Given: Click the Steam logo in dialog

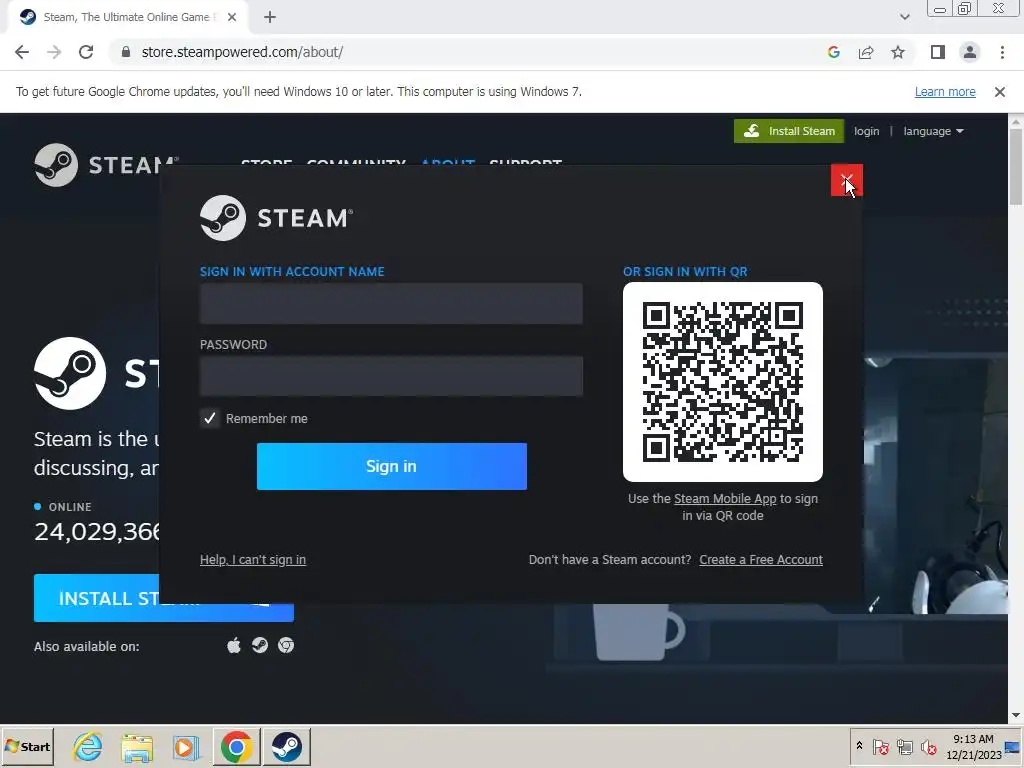Looking at the screenshot, I should point(276,218).
